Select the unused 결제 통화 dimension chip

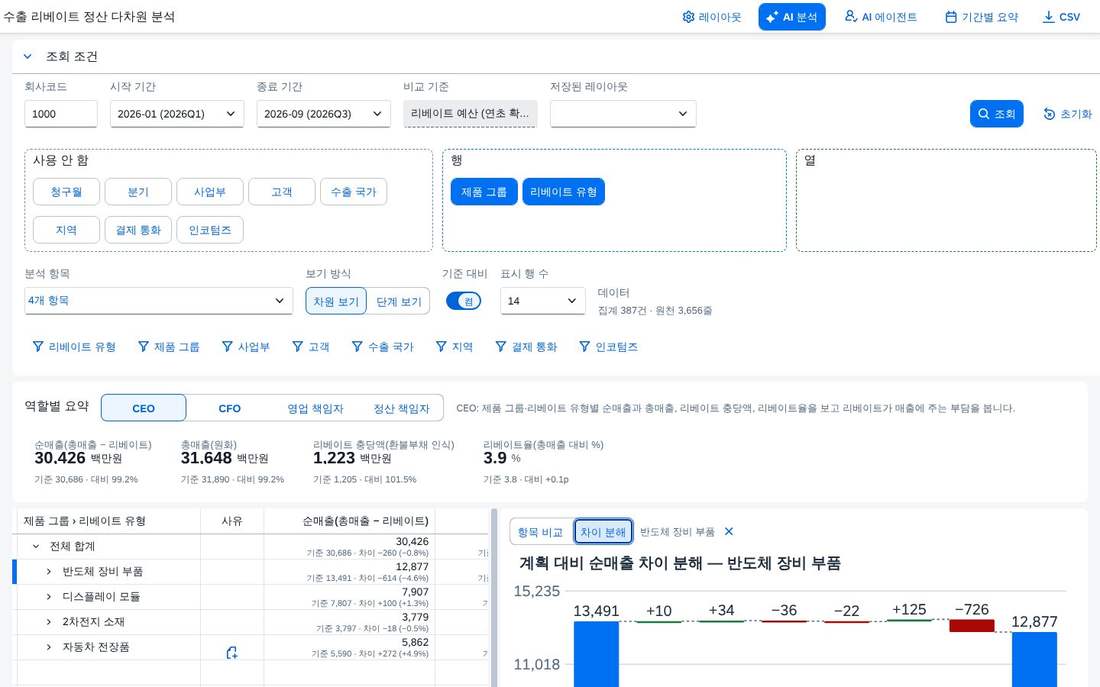(x=138, y=229)
